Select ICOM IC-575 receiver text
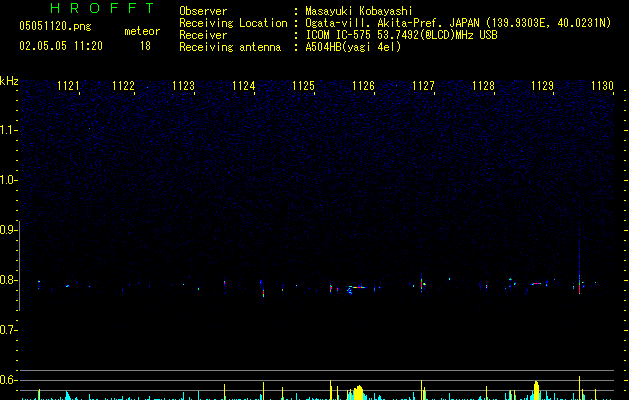629x400 pixels. 401,35
